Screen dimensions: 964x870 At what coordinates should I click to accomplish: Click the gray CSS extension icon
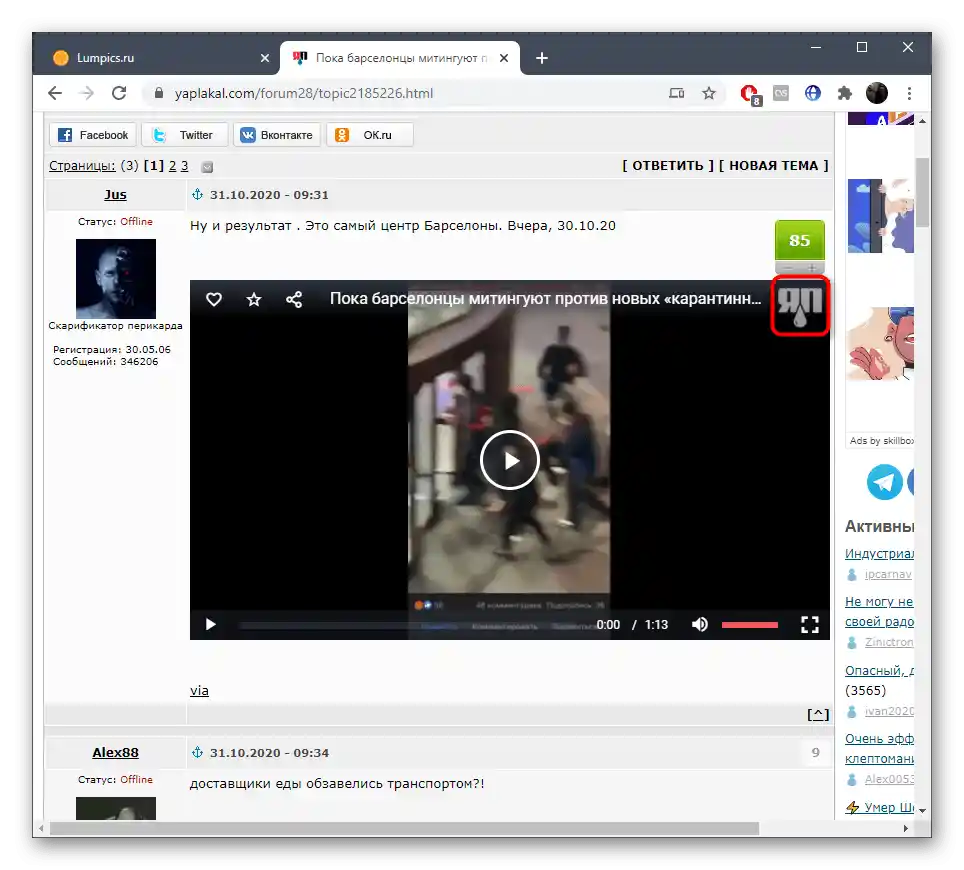coord(781,93)
